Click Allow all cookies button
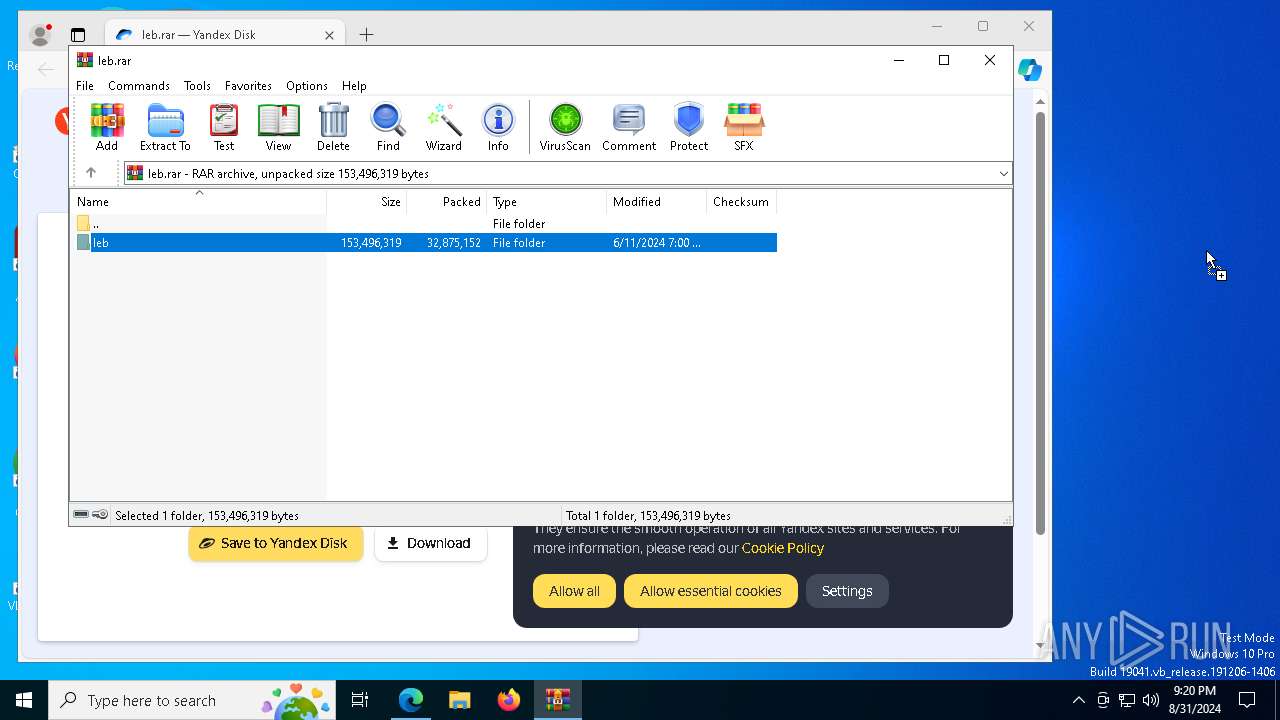Viewport: 1280px width, 720px height. (x=574, y=591)
